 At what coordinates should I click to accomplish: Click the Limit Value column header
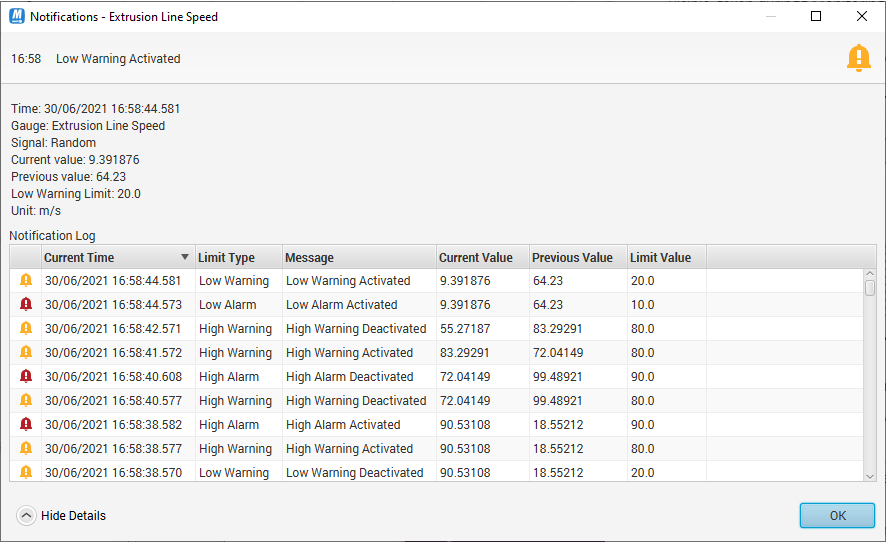[x=660, y=258]
